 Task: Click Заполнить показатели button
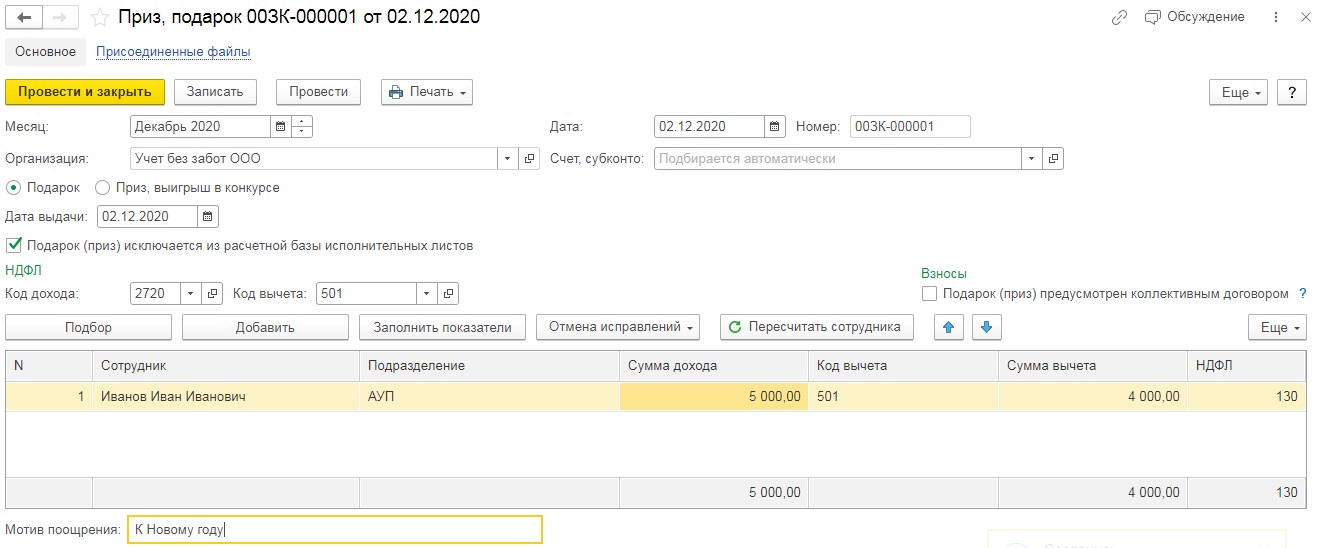pyautogui.click(x=442, y=327)
